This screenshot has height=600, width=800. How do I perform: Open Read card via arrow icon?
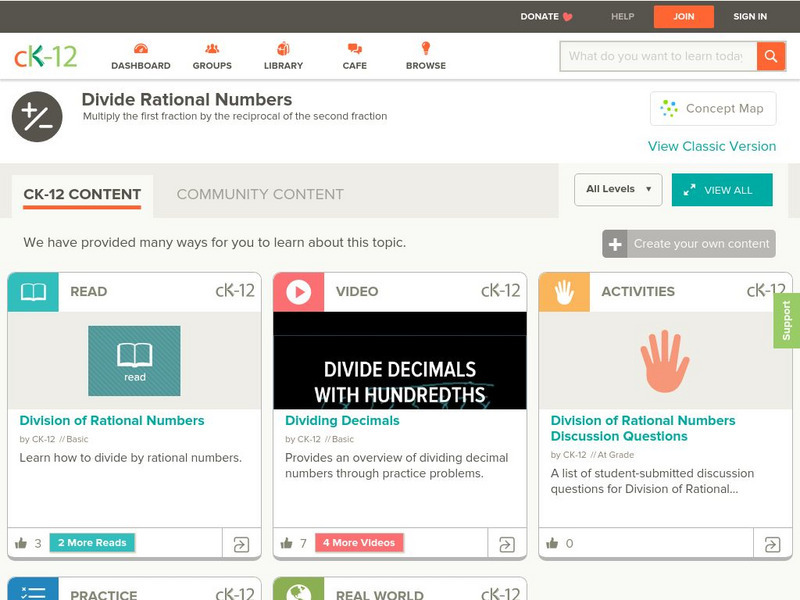(241, 544)
